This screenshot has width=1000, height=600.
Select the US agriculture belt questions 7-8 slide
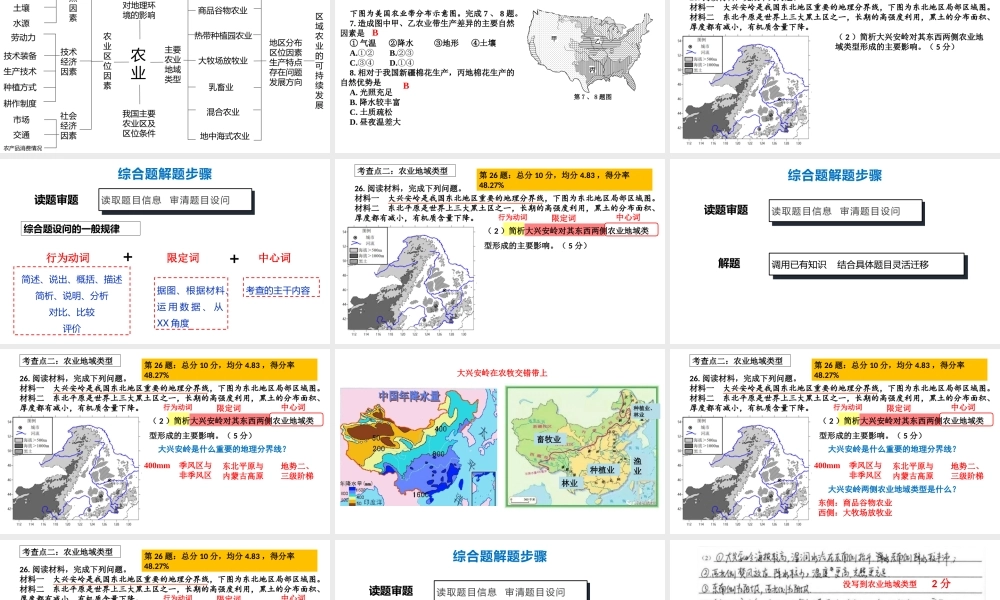(x=499, y=75)
